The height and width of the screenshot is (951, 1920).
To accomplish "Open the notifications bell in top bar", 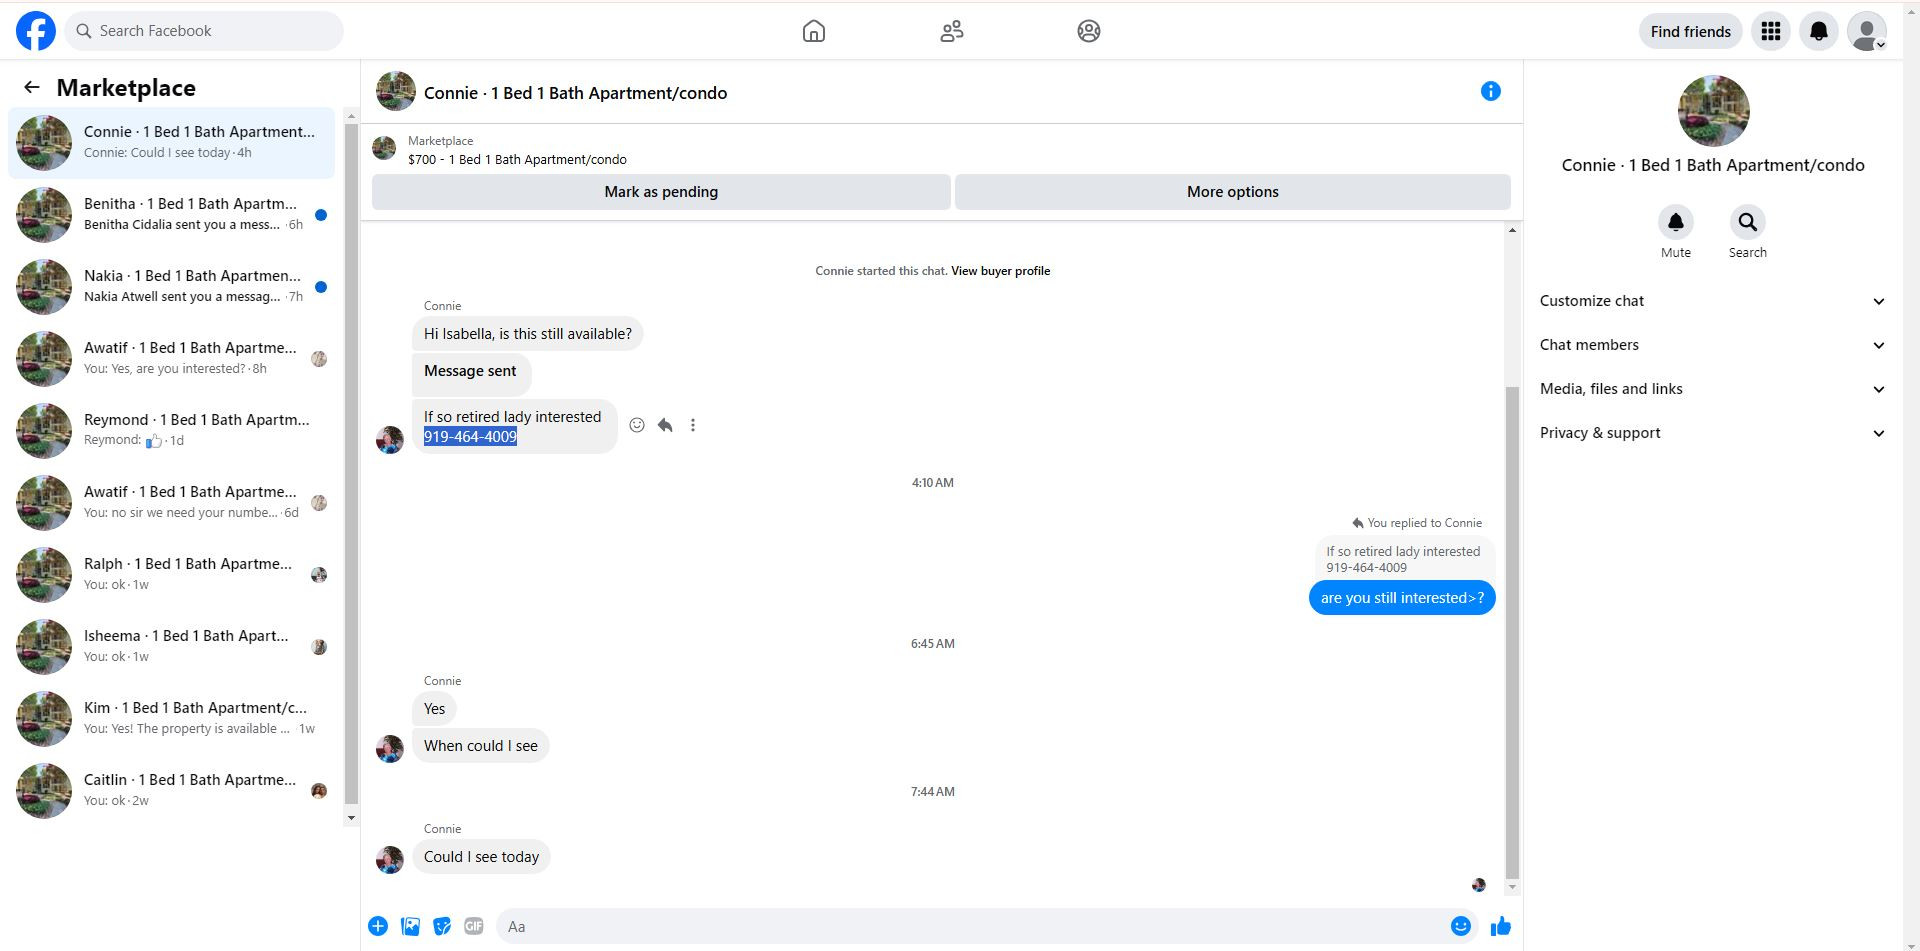I will pos(1819,31).
